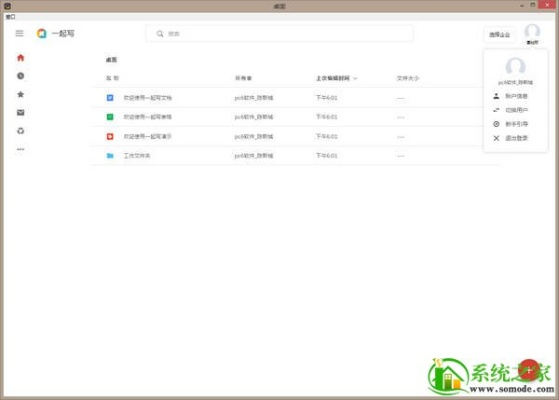Screen dimensions: 559x400
Task: Open inbox via envelope sidebar icon
Action: [x=21, y=113]
